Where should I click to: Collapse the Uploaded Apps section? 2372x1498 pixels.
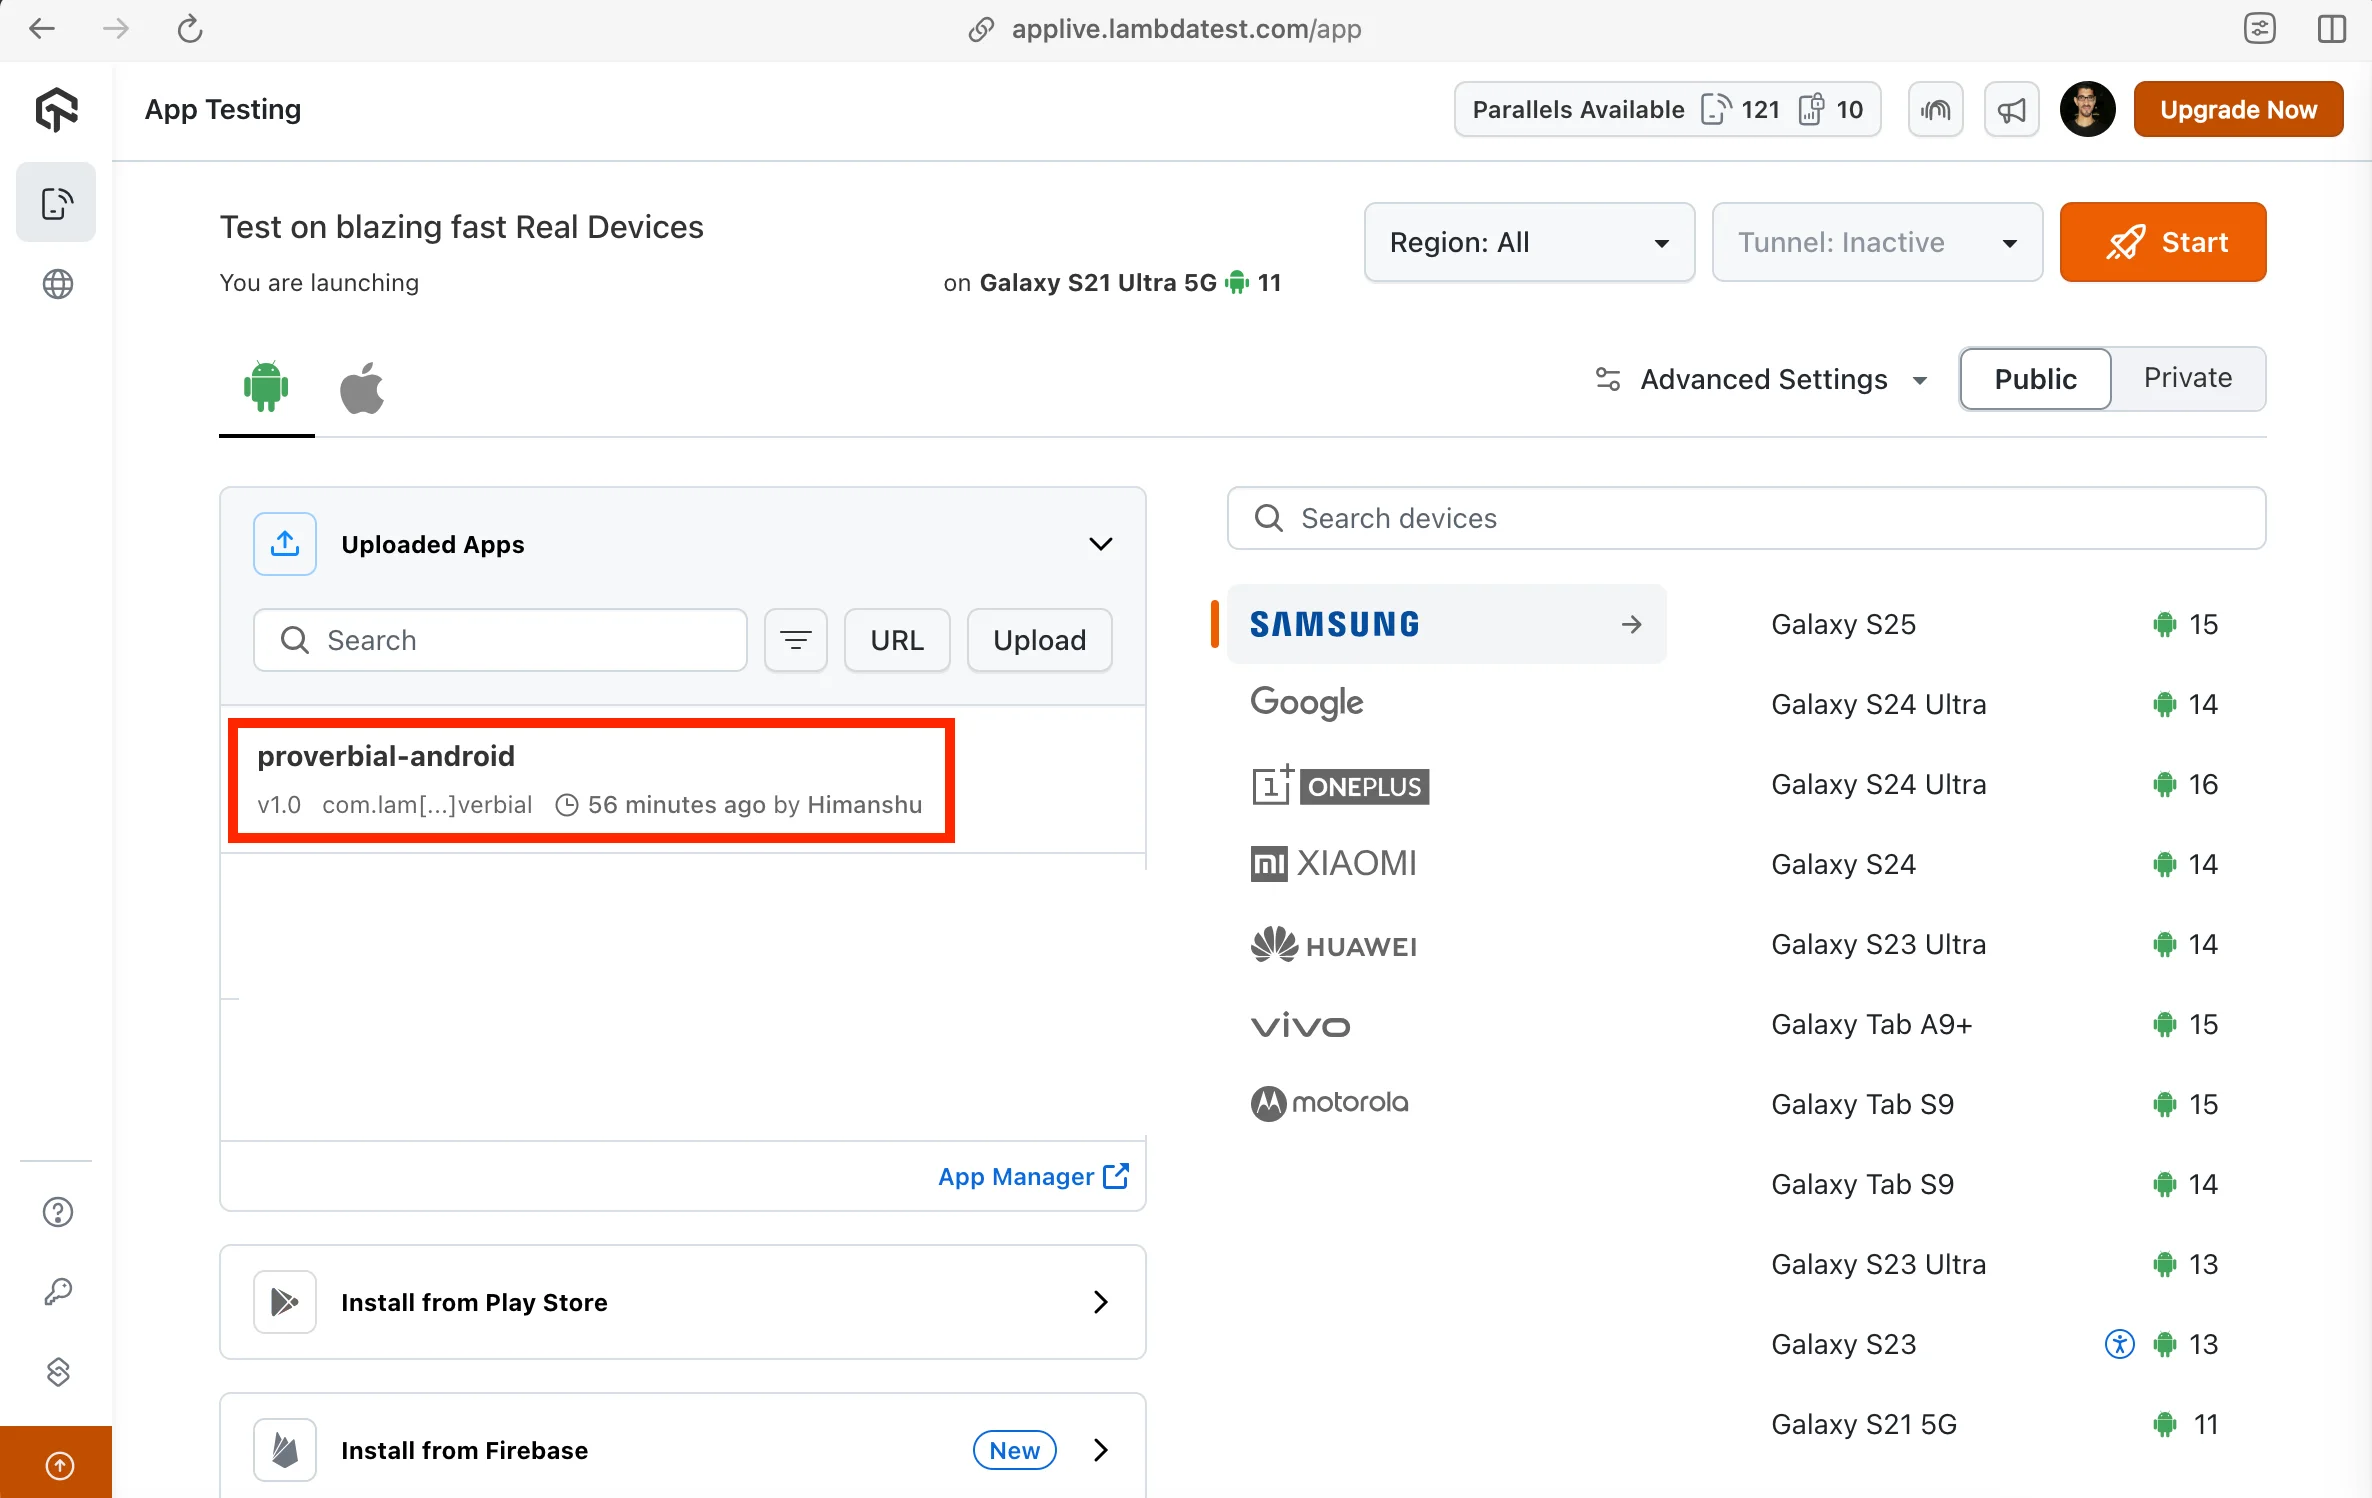point(1100,544)
